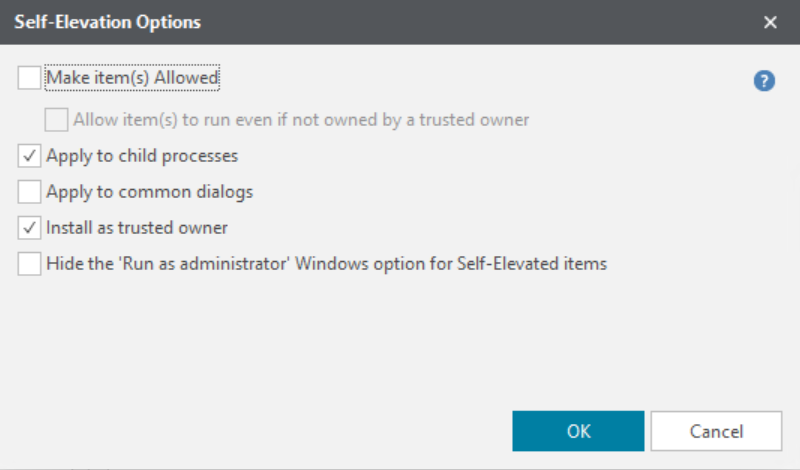Click the greyed-out trusted owner override checkbox
Viewport: 800px width, 470px height.
tap(56, 119)
